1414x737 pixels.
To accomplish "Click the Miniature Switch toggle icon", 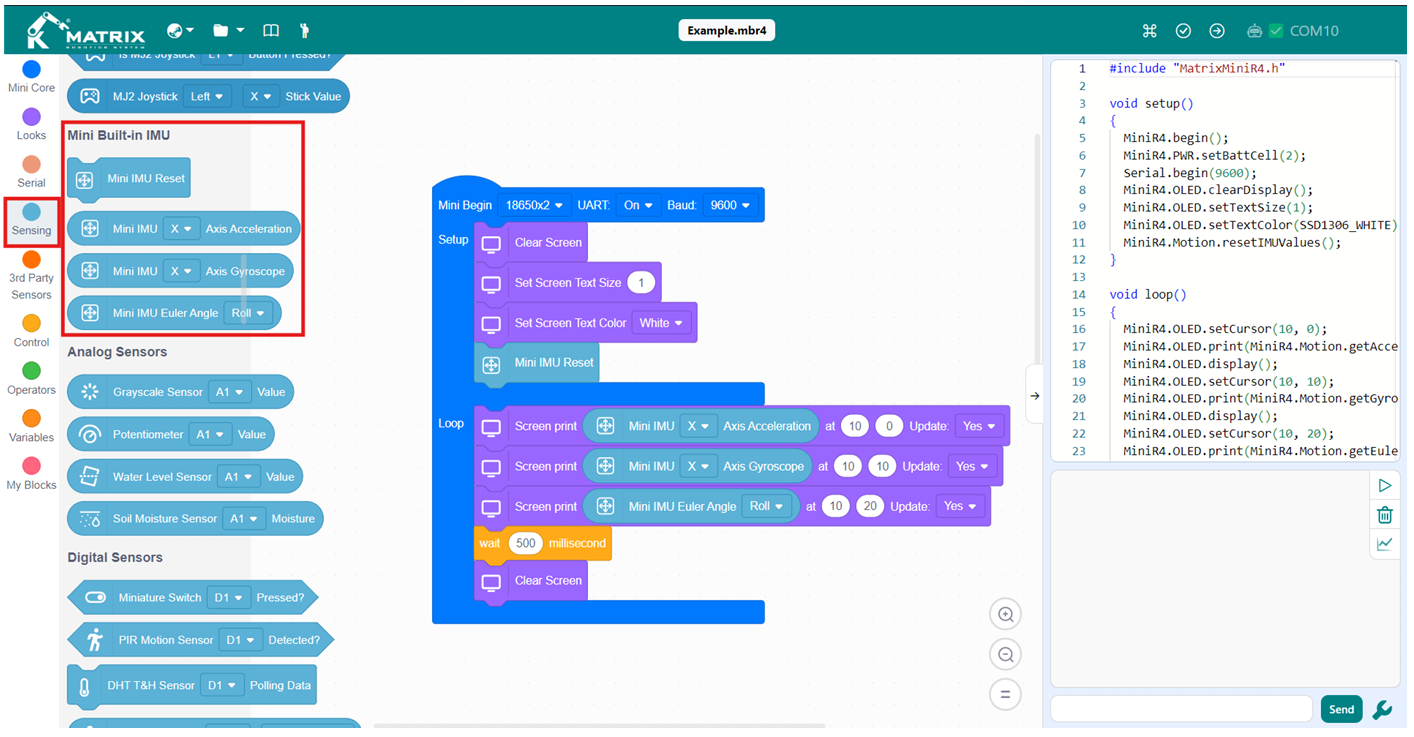I will pyautogui.click(x=95, y=598).
